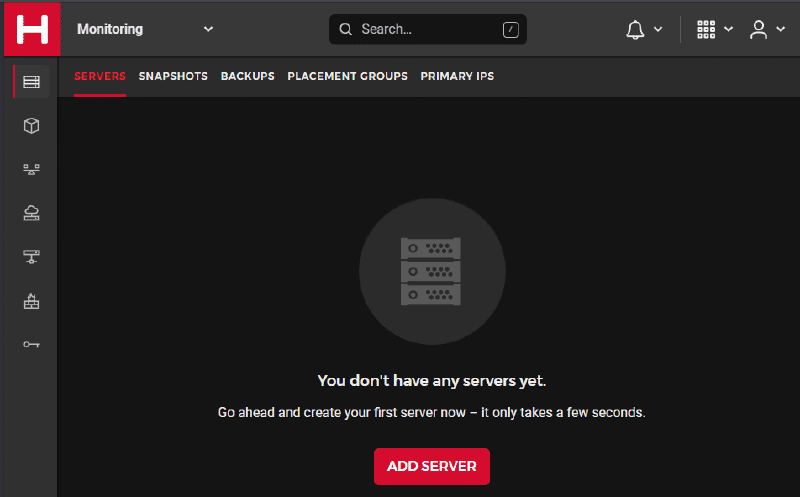The image size is (800, 497).
Task: View the Primary IPs tab
Action: (457, 76)
